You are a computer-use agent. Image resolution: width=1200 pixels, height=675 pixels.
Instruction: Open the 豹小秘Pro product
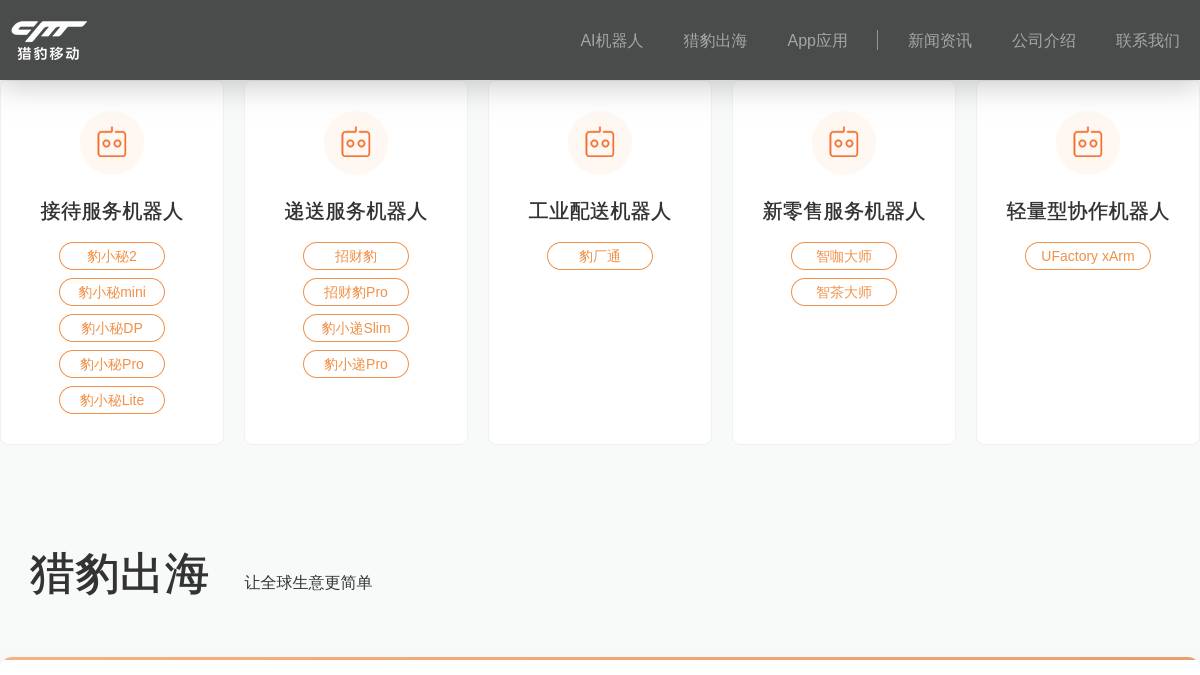coord(112,364)
